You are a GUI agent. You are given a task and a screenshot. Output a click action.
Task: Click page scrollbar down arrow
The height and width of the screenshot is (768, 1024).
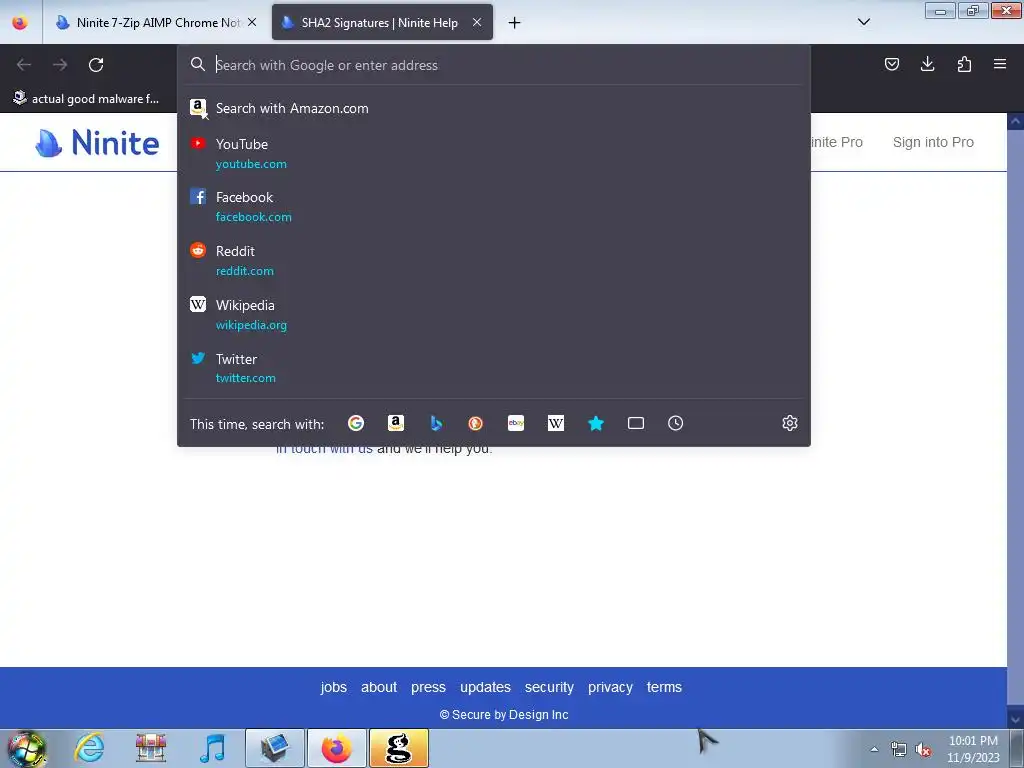(1016, 720)
